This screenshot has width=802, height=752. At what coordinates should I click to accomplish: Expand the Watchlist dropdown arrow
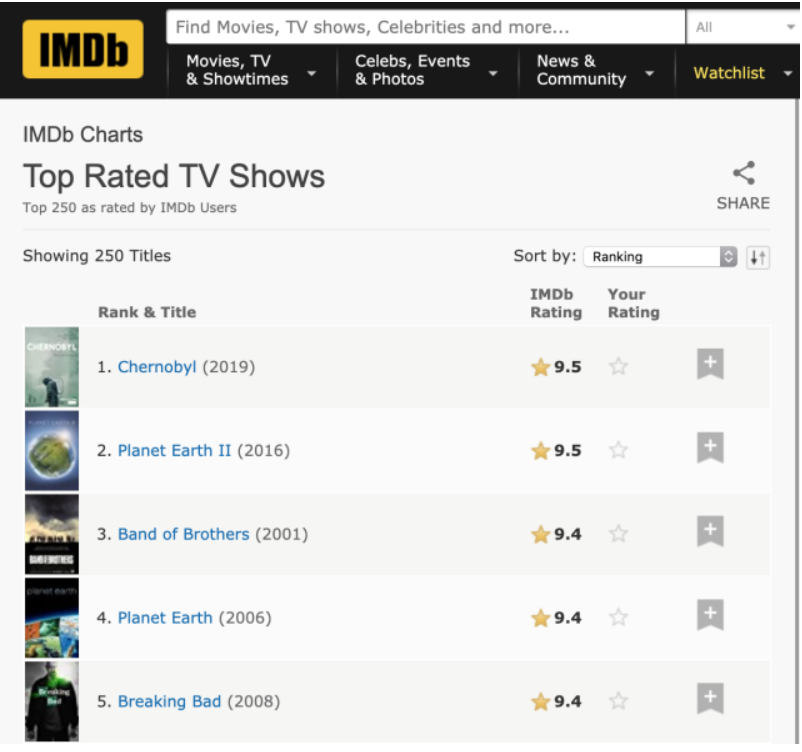787,73
